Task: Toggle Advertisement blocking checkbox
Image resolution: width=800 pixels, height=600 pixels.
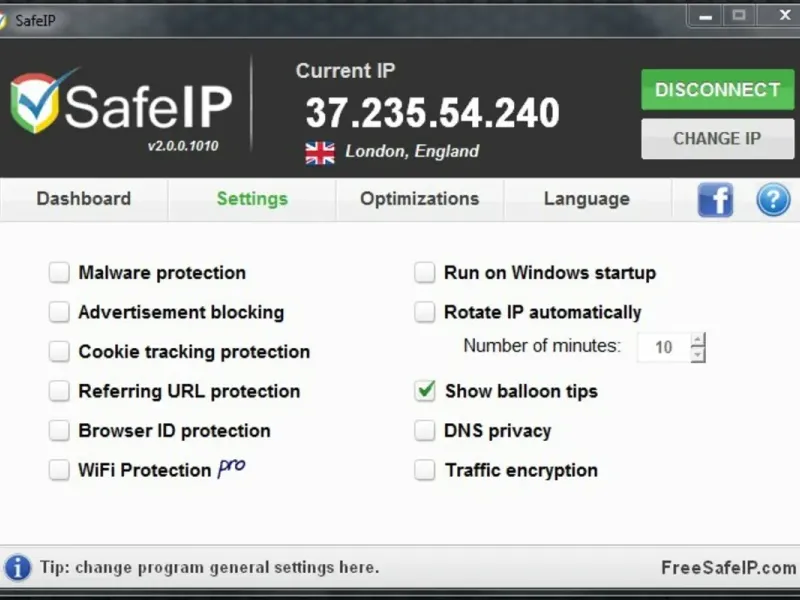Action: pyautogui.click(x=60, y=312)
